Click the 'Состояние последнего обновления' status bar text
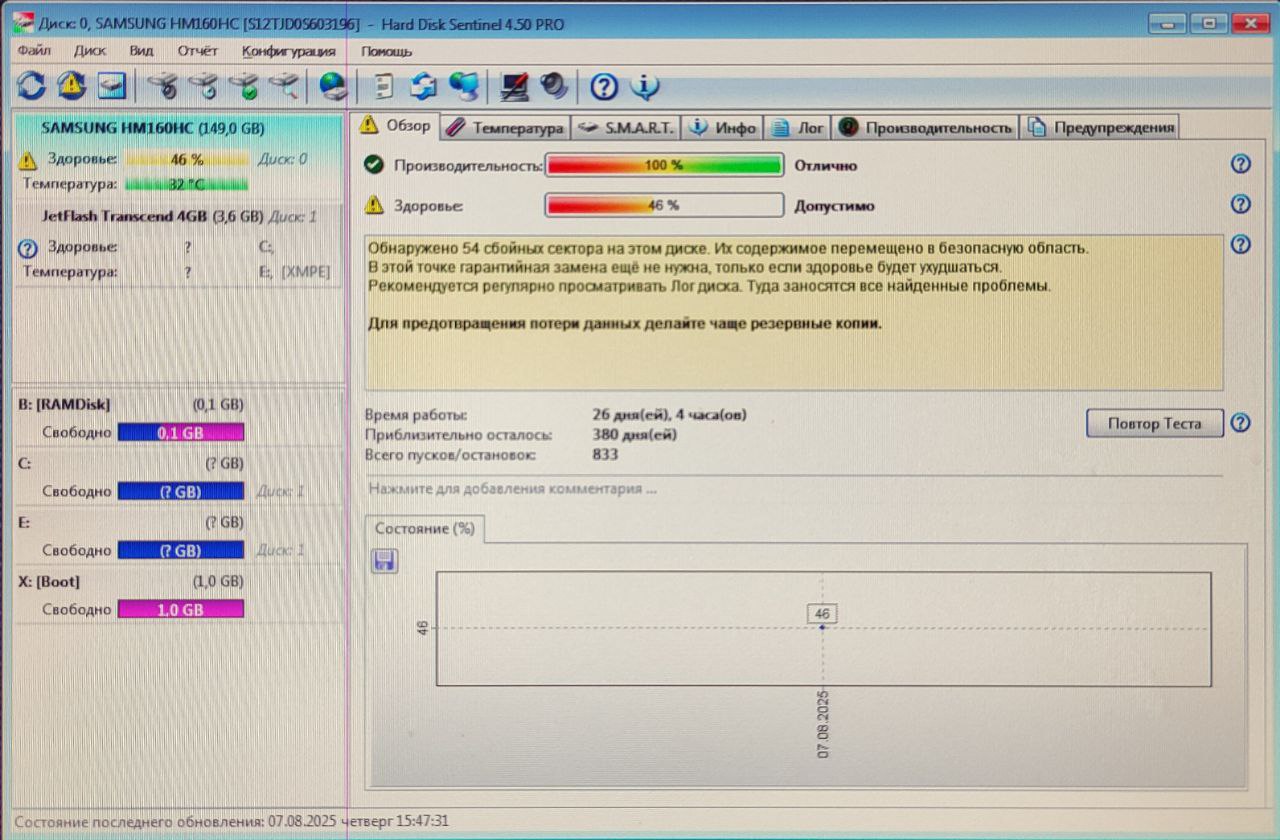Image resolution: width=1280 pixels, height=840 pixels. 232,821
